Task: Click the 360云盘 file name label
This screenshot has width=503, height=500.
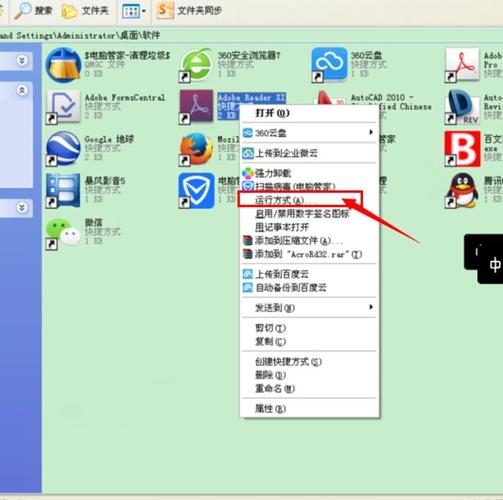Action: [366, 55]
